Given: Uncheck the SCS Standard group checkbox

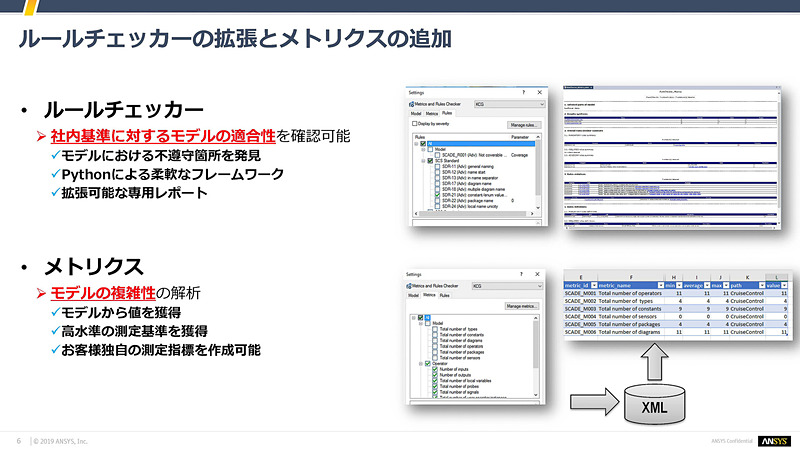Looking at the screenshot, I should [x=430, y=161].
